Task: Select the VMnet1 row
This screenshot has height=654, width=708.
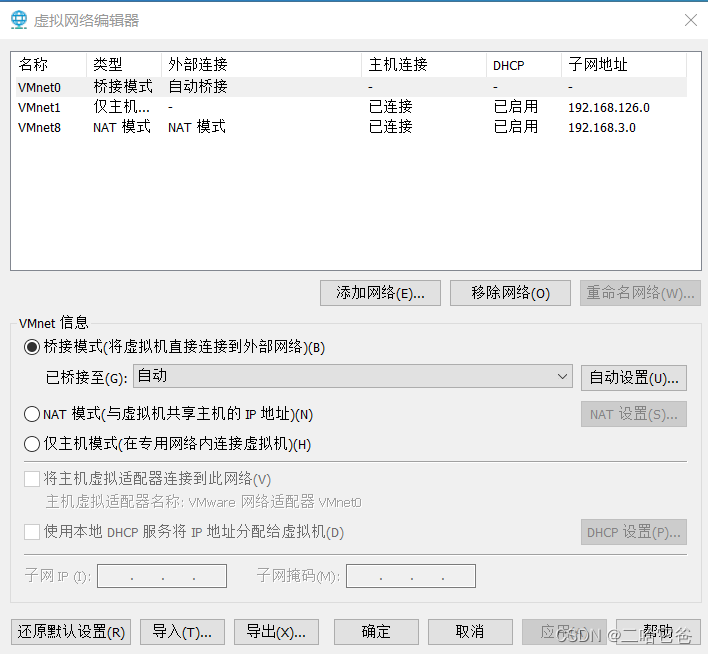Action: 351,107
